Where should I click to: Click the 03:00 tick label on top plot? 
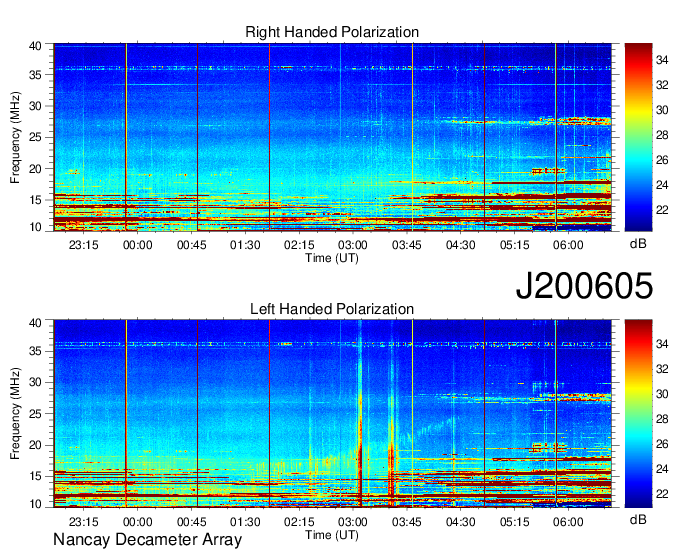coord(353,245)
